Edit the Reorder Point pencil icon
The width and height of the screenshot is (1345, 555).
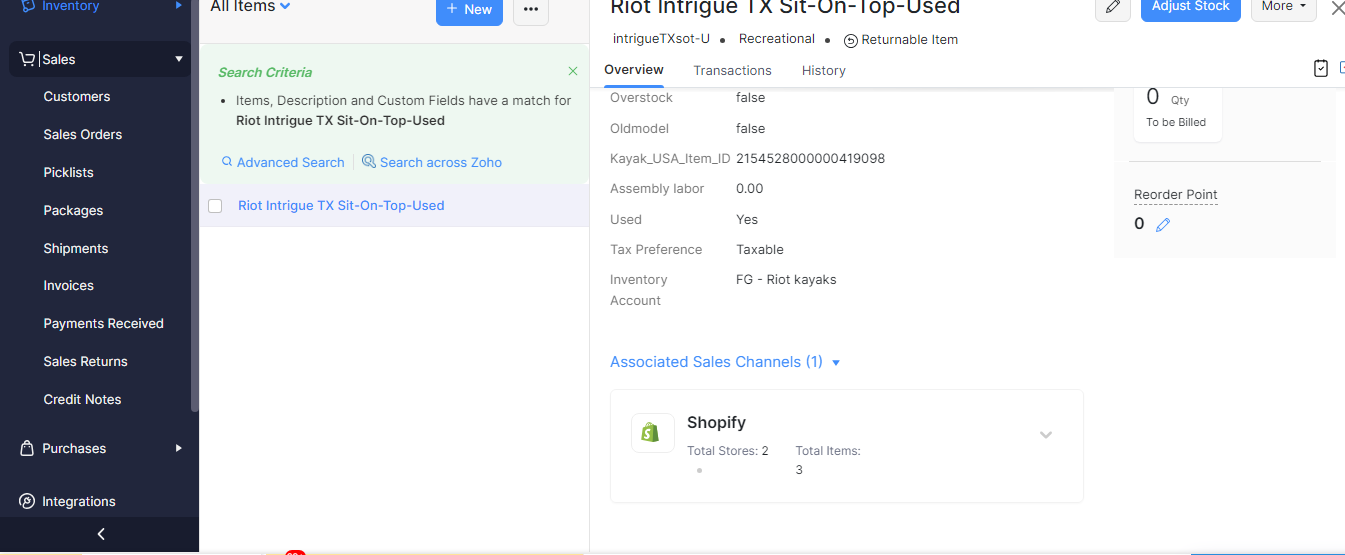(x=1163, y=225)
